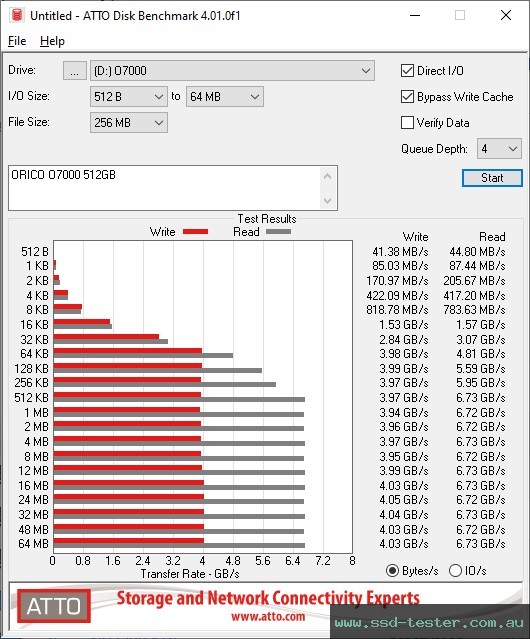Click the 783.63 MB/s read value
The width and height of the screenshot is (530, 639).
point(475,310)
